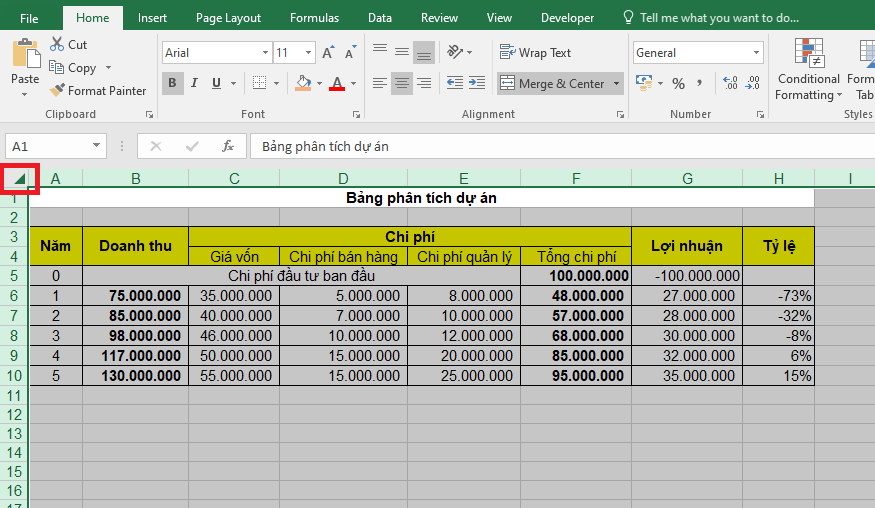Expand the Paste options arrow

[25, 94]
